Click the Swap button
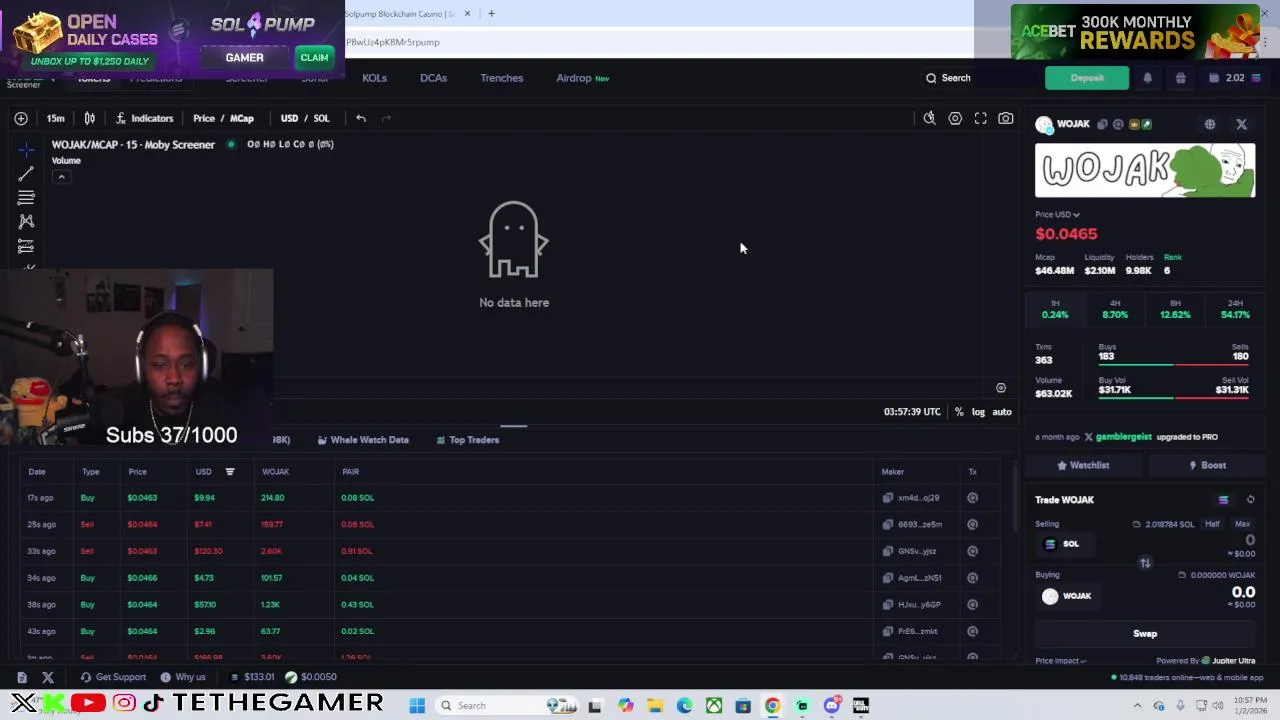Screen dimensions: 1280x720 coord(1145,634)
